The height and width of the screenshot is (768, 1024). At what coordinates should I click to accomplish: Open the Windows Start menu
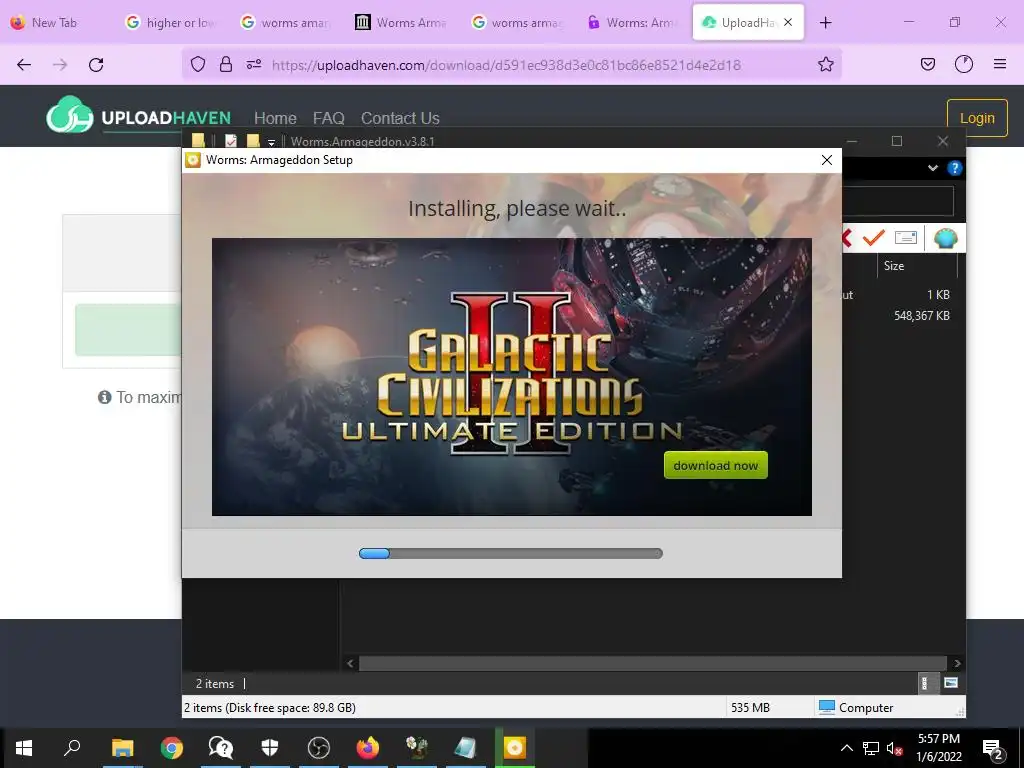pyautogui.click(x=24, y=747)
